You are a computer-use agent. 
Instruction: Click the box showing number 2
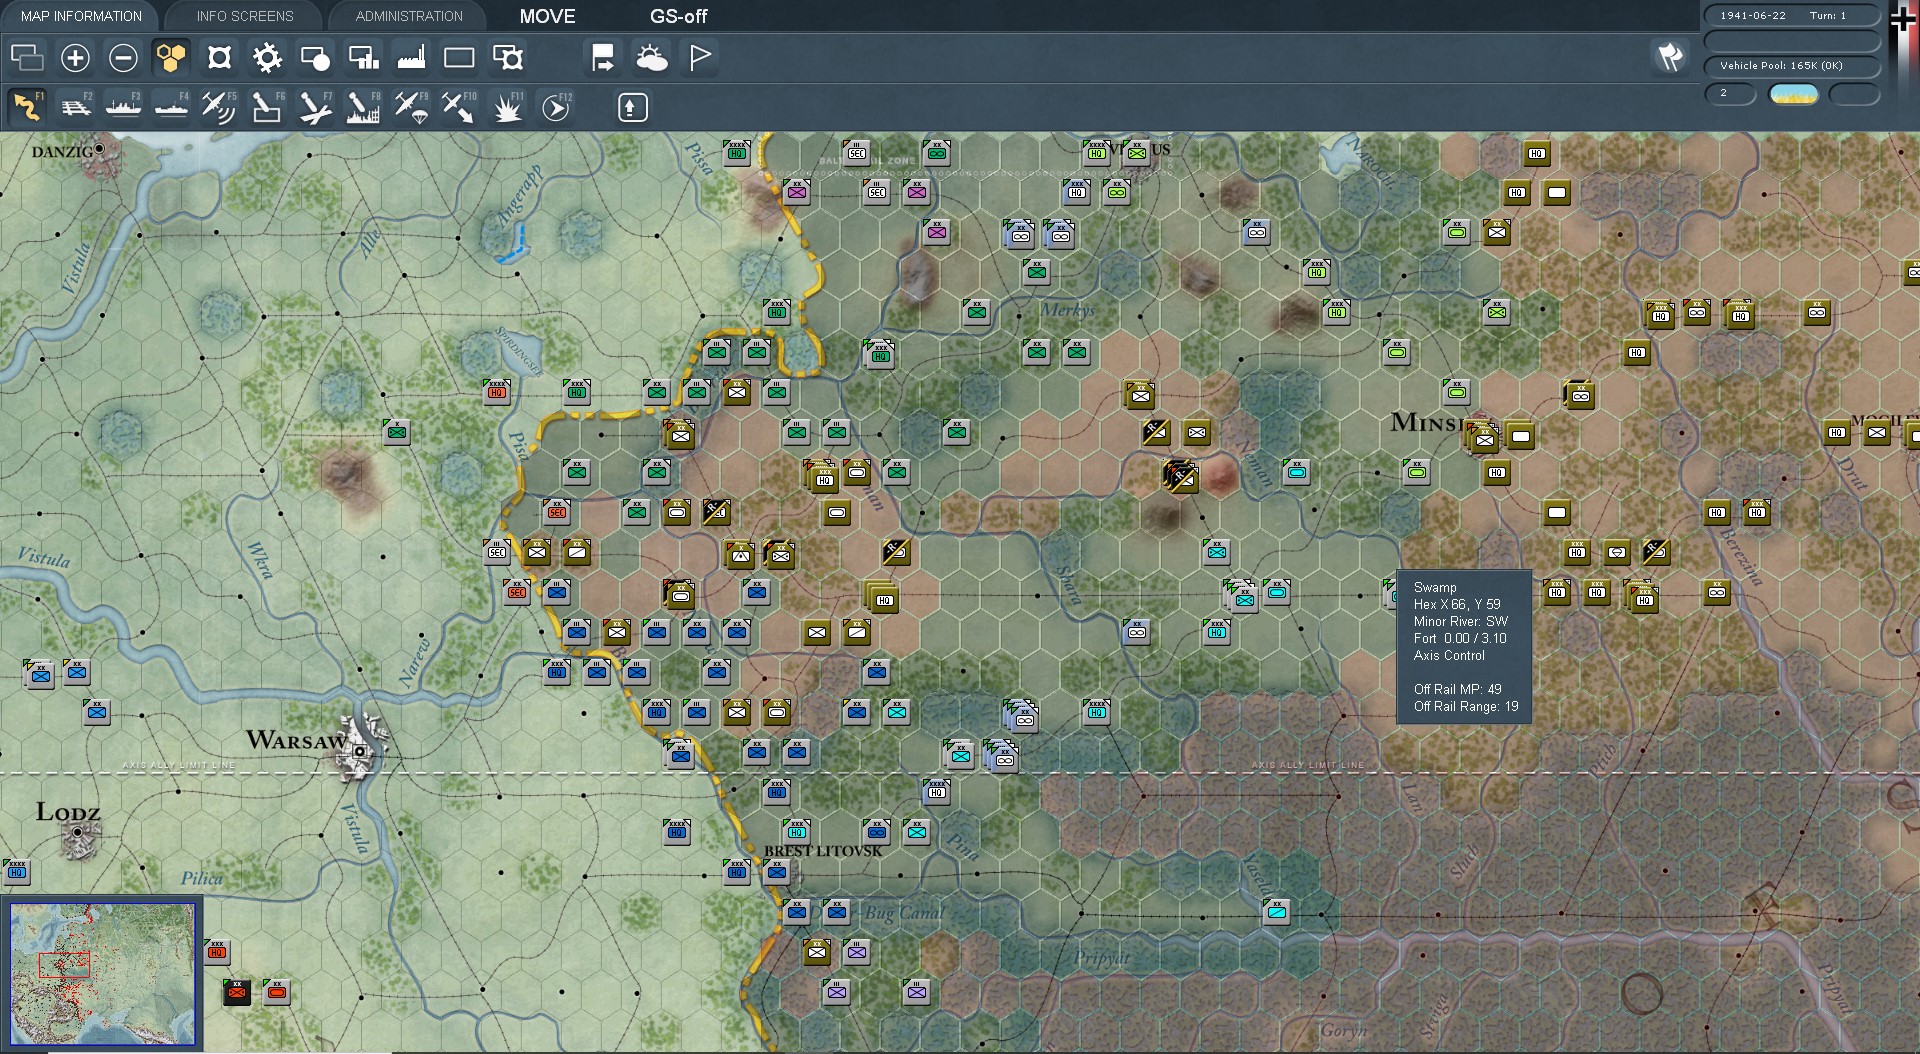1730,94
